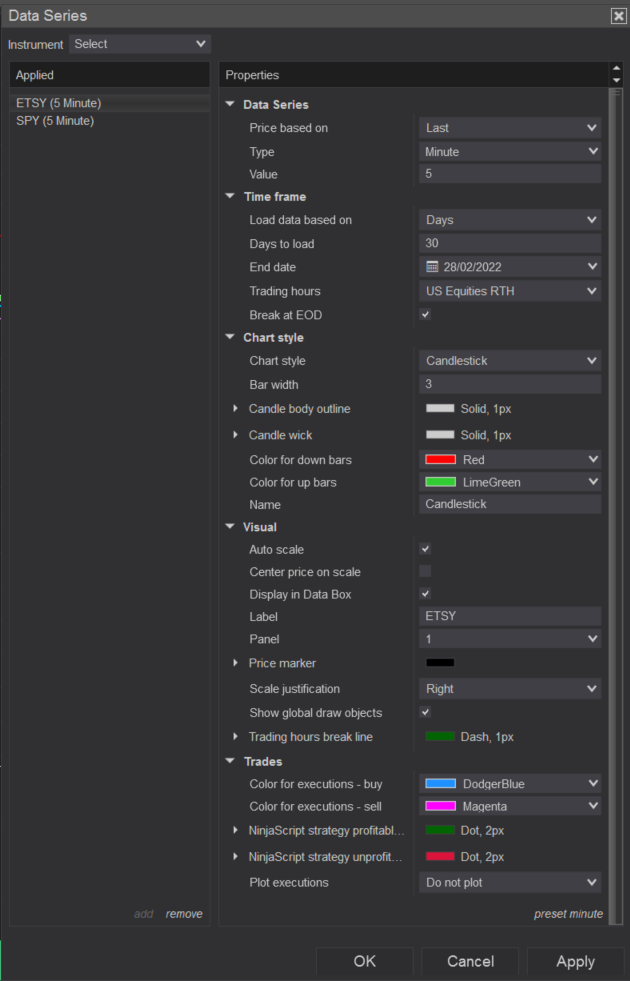The width and height of the screenshot is (630, 981).
Task: Click the calendar icon beside End date
Action: click(x=432, y=267)
